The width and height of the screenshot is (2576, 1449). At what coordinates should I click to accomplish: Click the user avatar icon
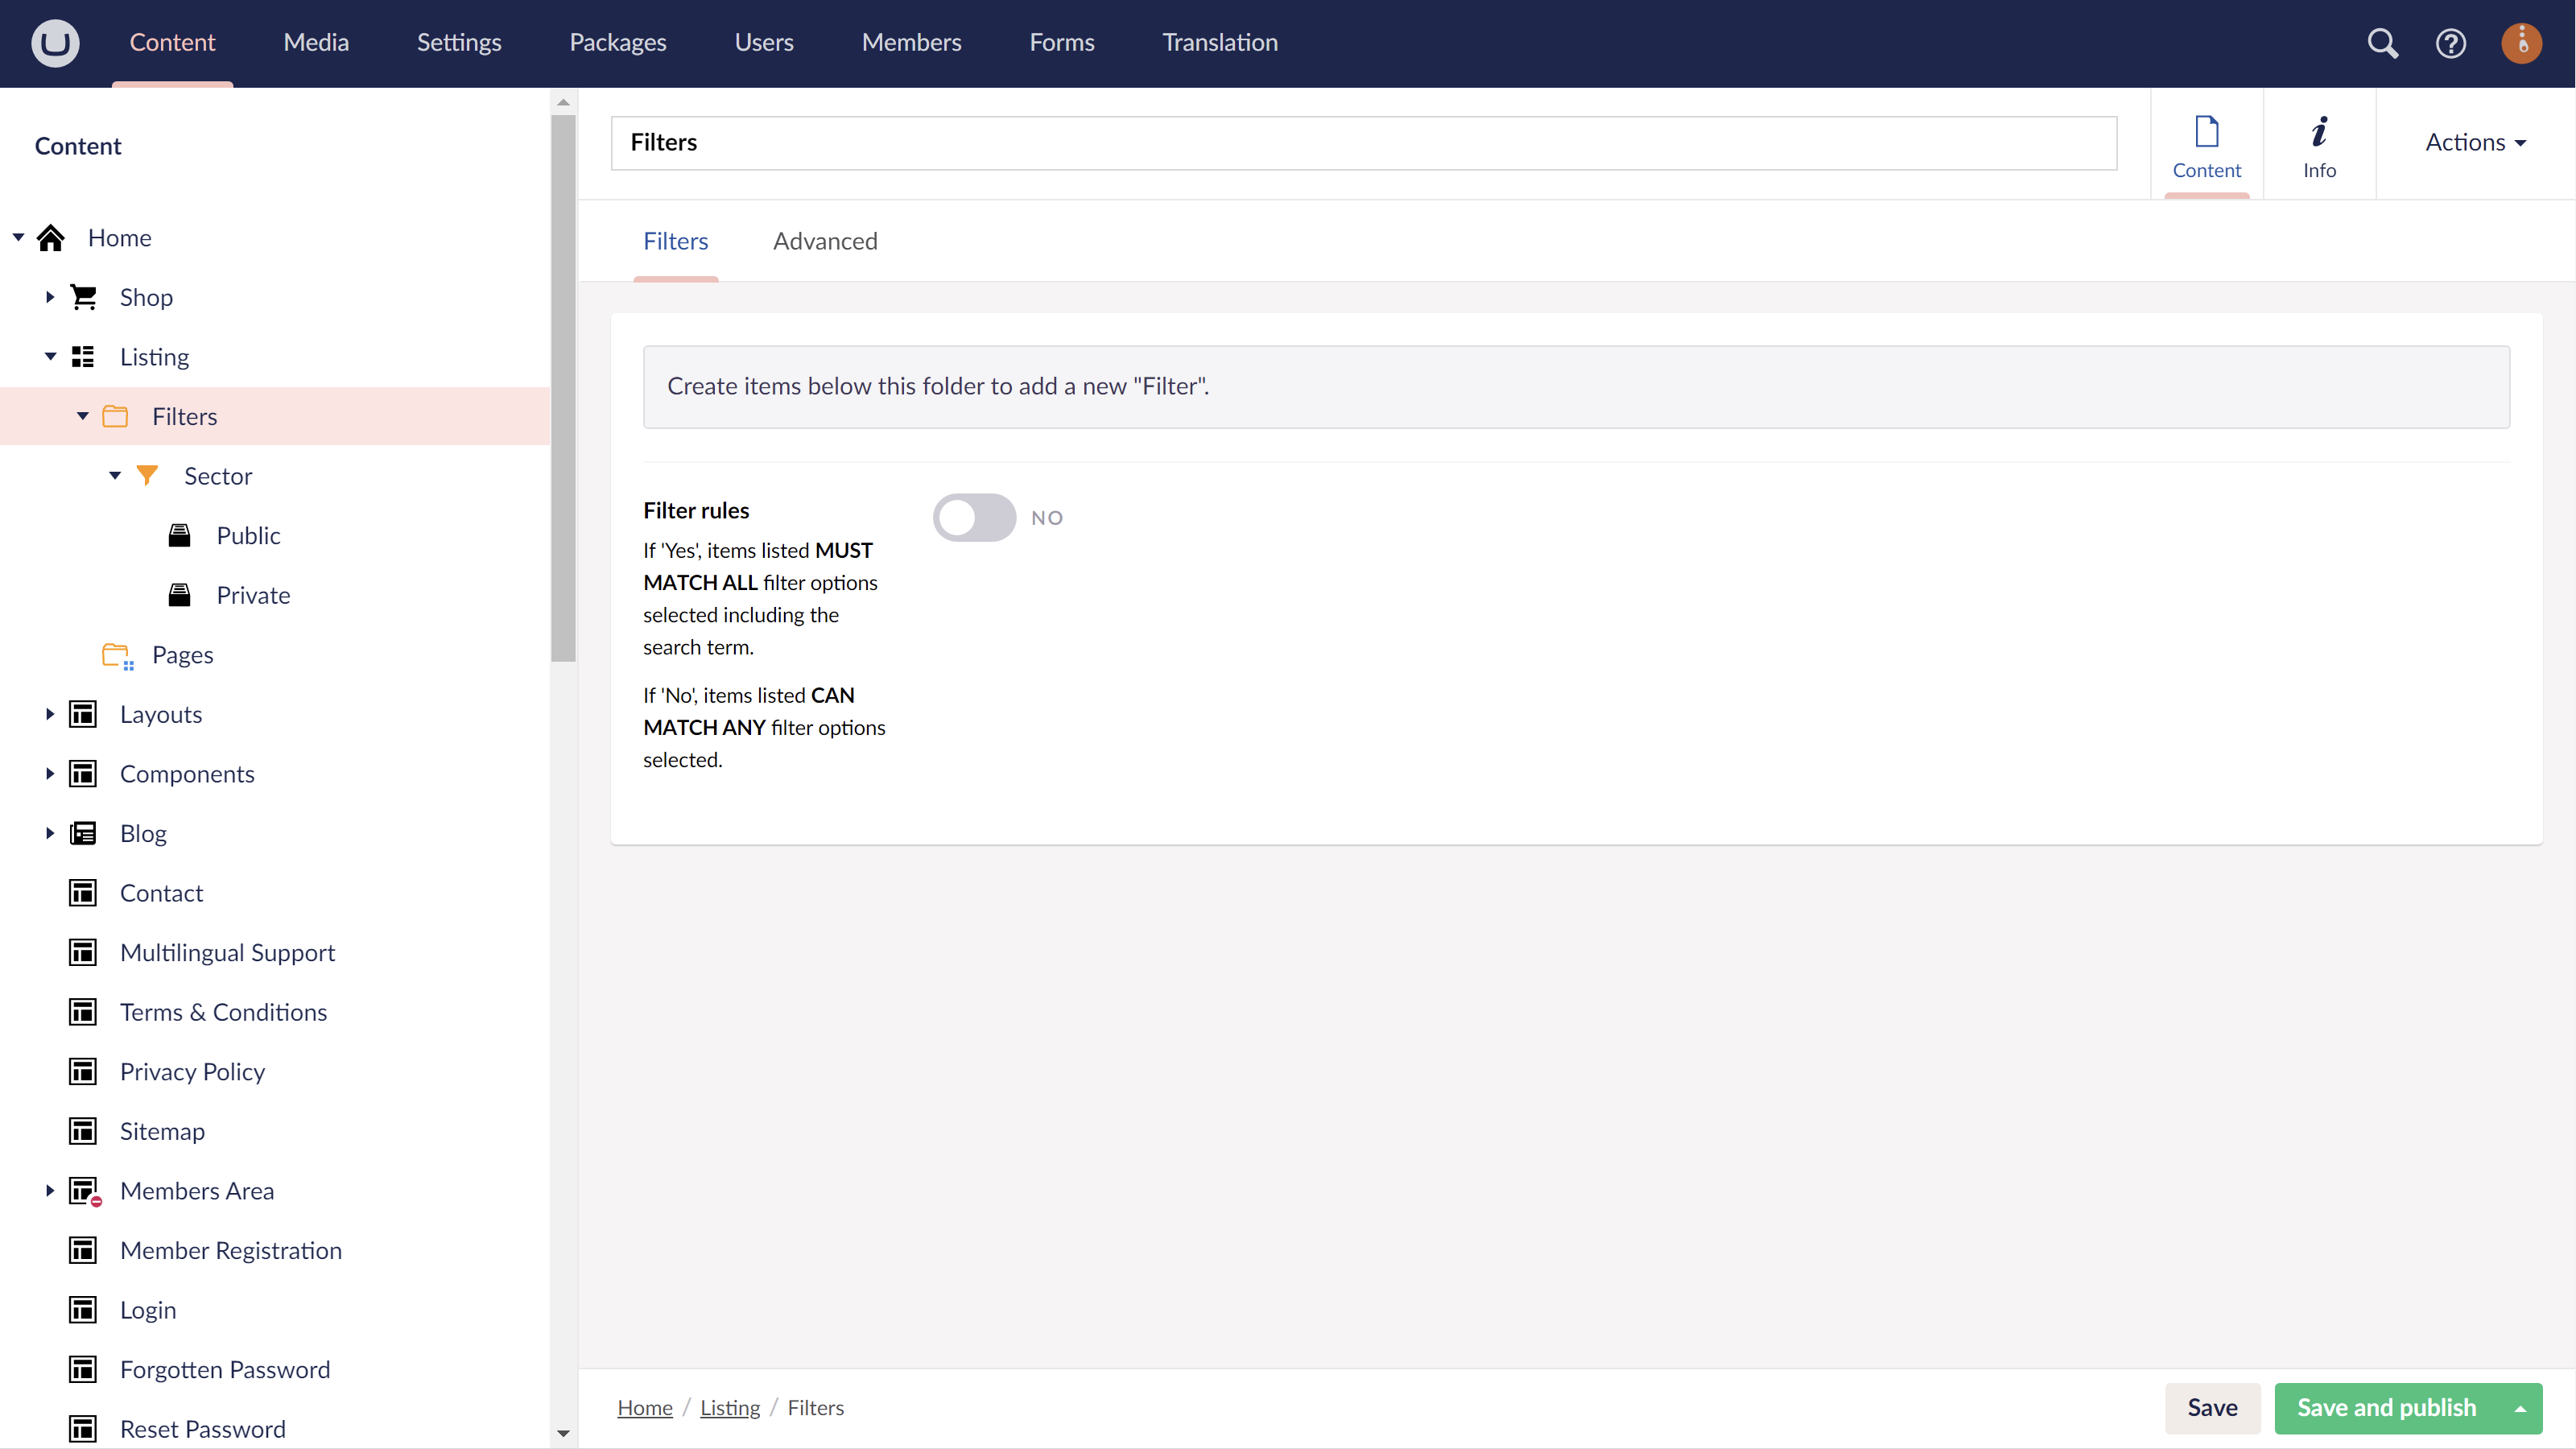click(2521, 43)
